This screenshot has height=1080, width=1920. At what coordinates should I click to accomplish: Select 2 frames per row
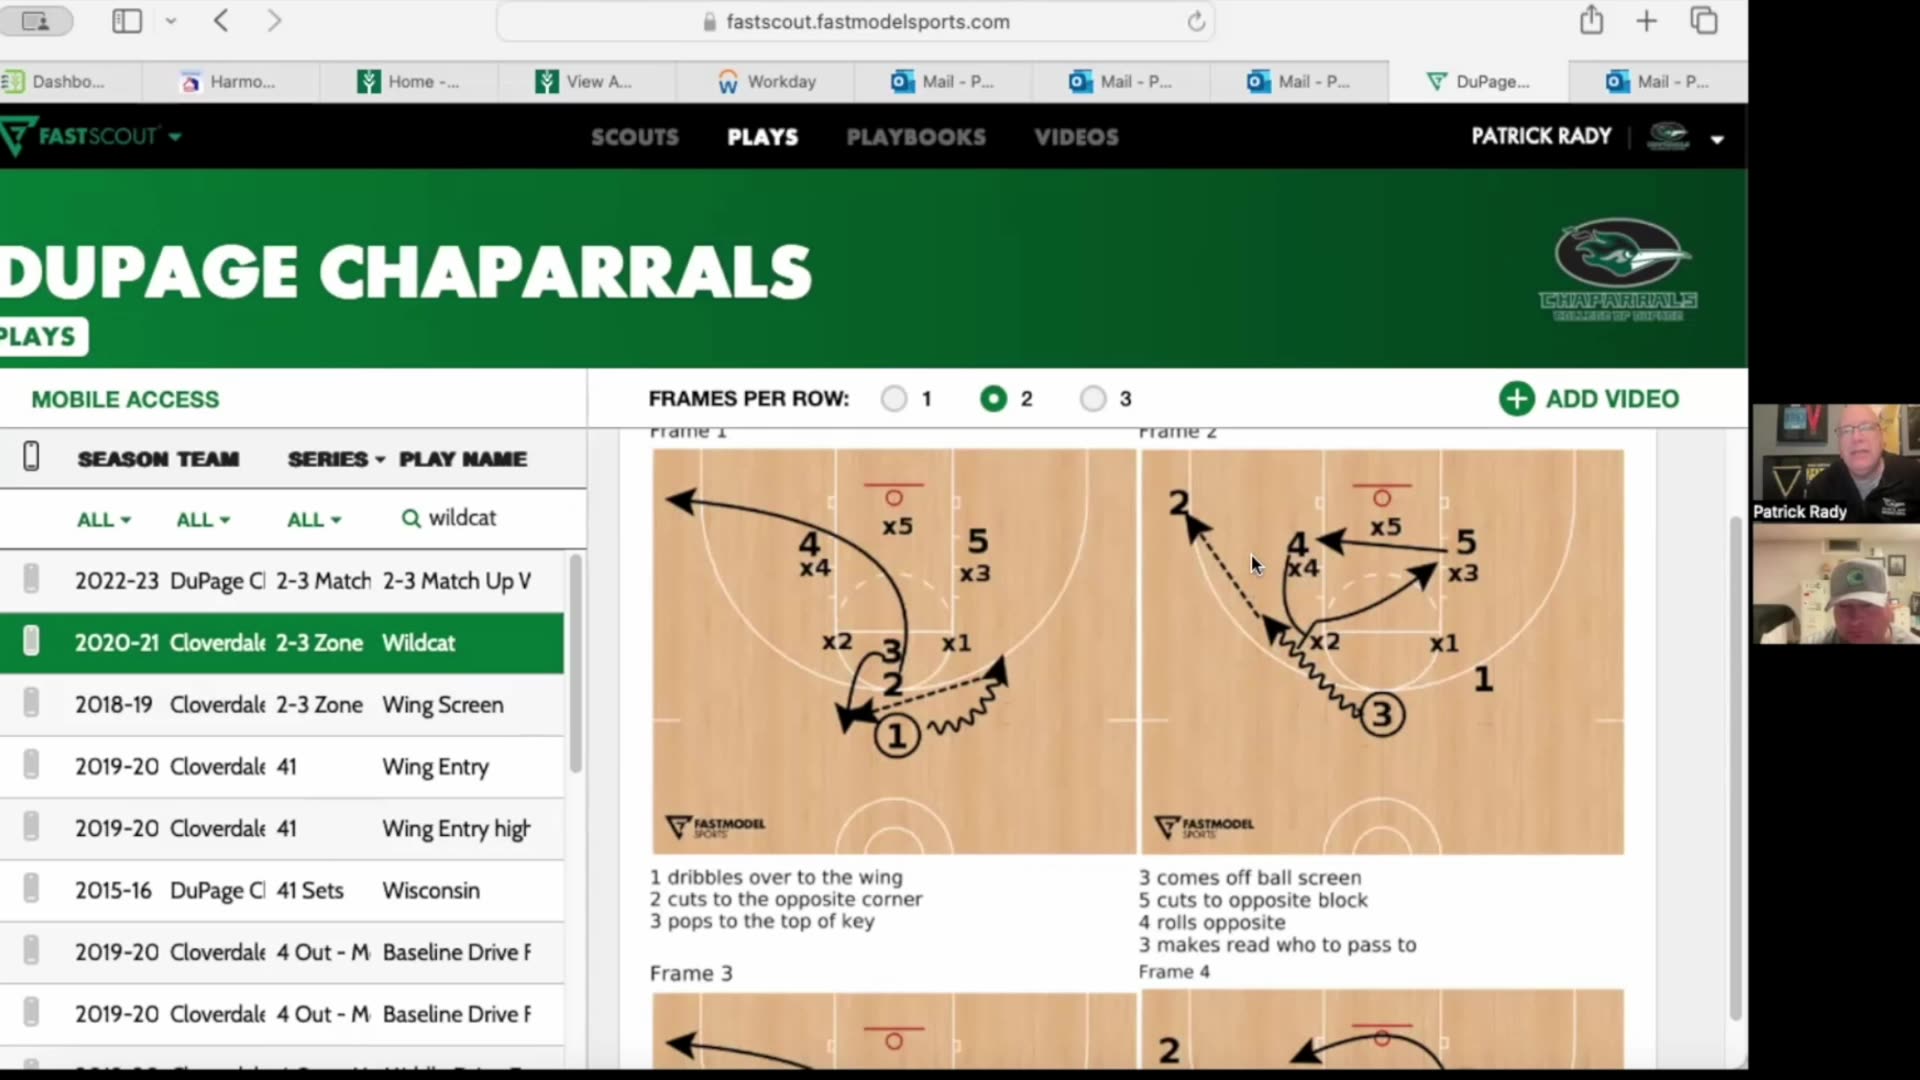(993, 399)
